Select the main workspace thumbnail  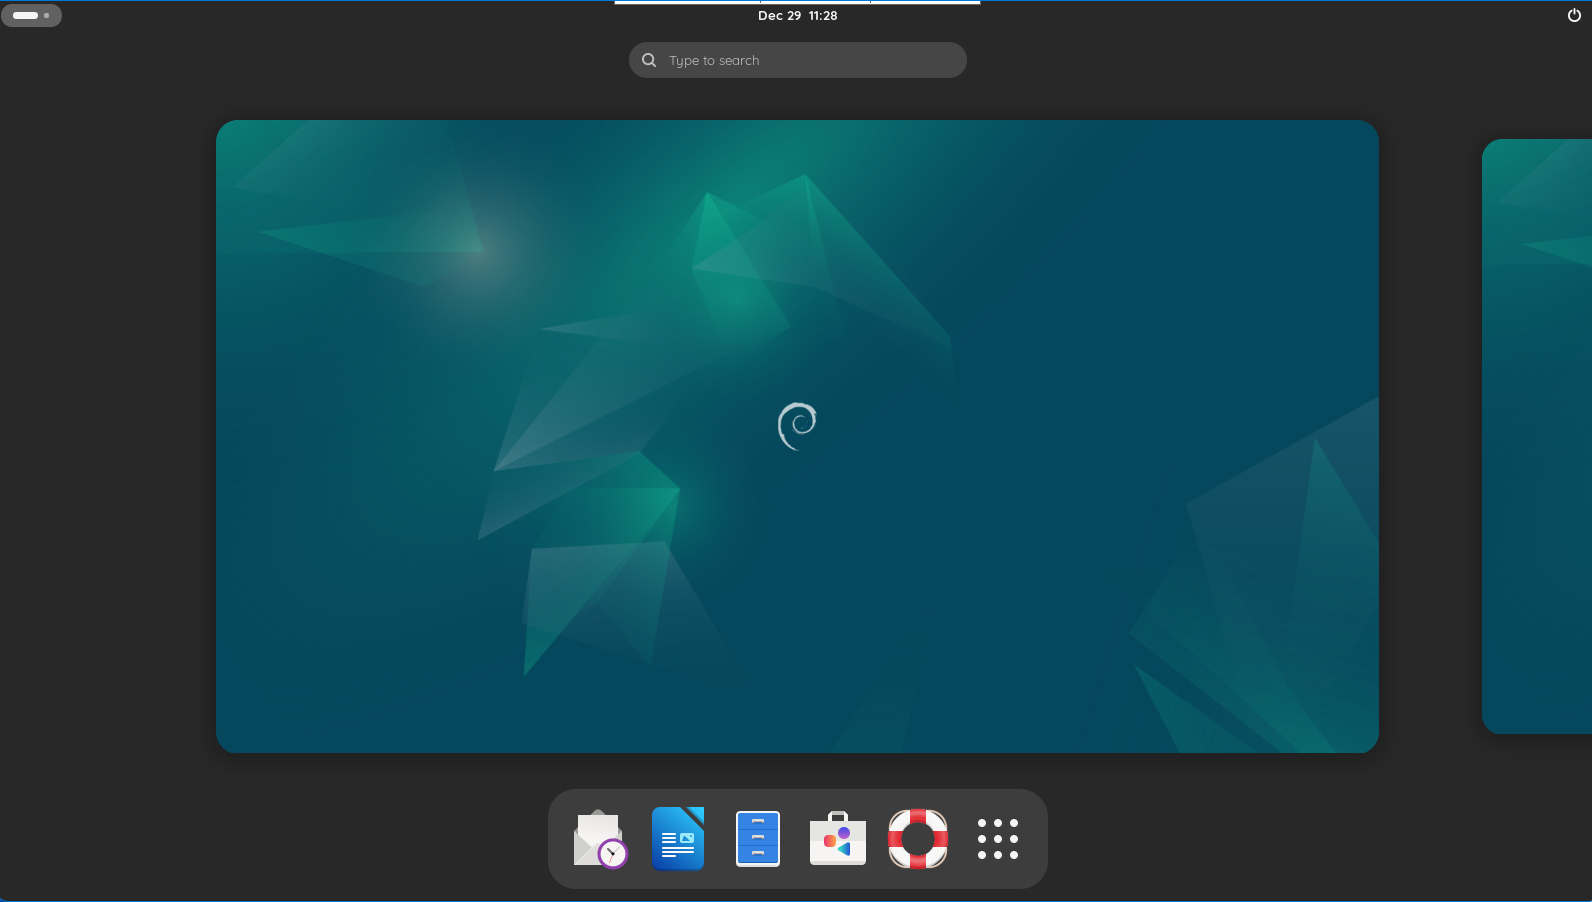coord(797,436)
